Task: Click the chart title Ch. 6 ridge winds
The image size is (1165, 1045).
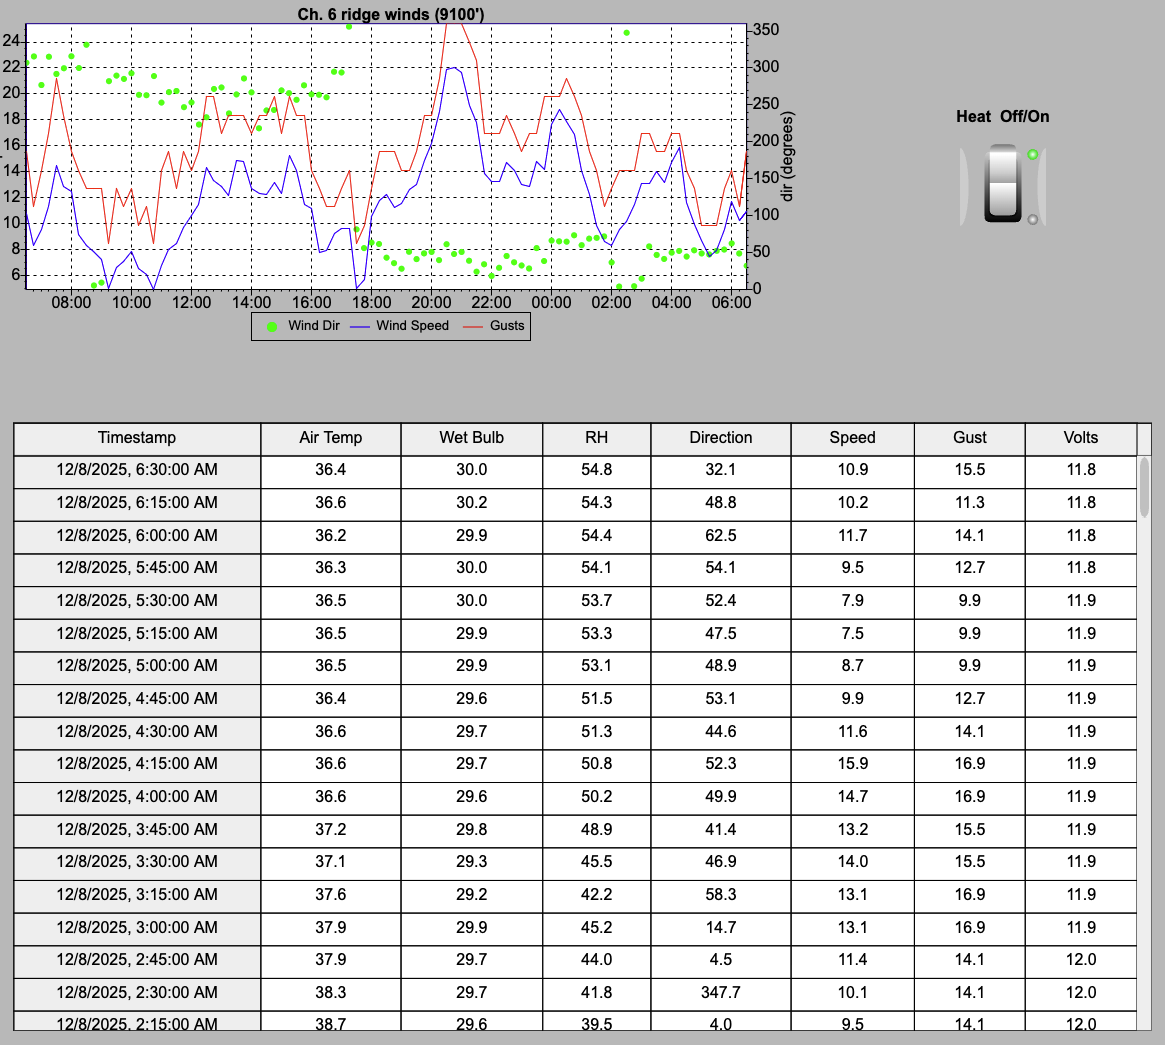Action: (x=391, y=14)
